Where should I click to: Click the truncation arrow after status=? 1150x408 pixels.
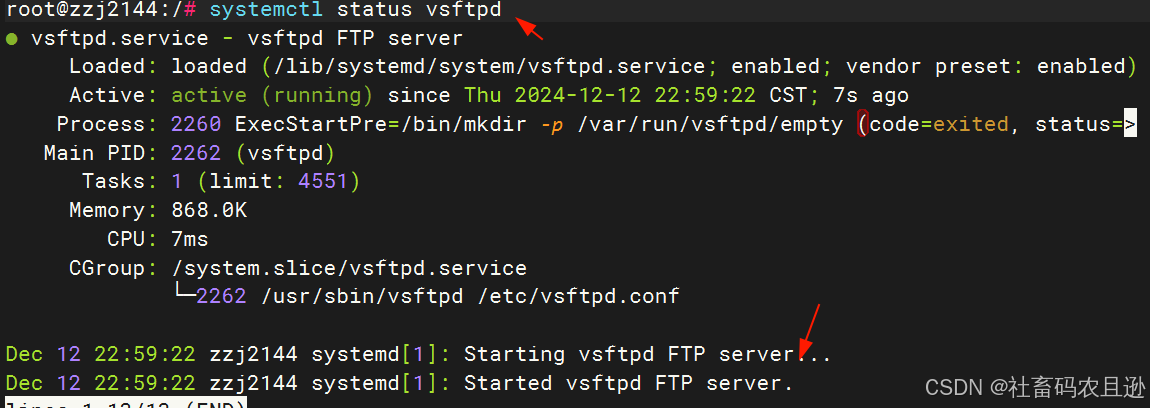[x=1129, y=125]
